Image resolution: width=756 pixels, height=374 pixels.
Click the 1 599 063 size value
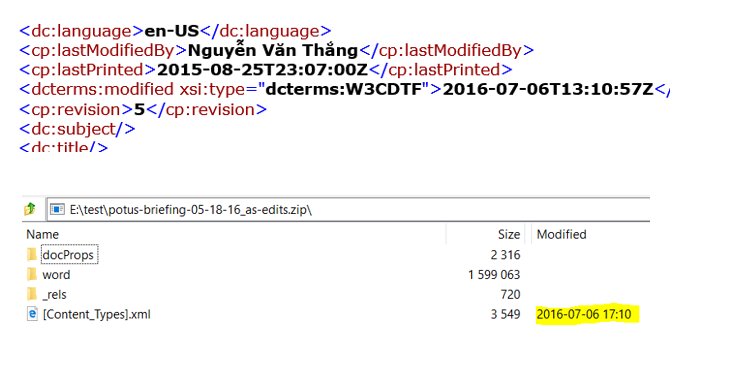point(494,275)
